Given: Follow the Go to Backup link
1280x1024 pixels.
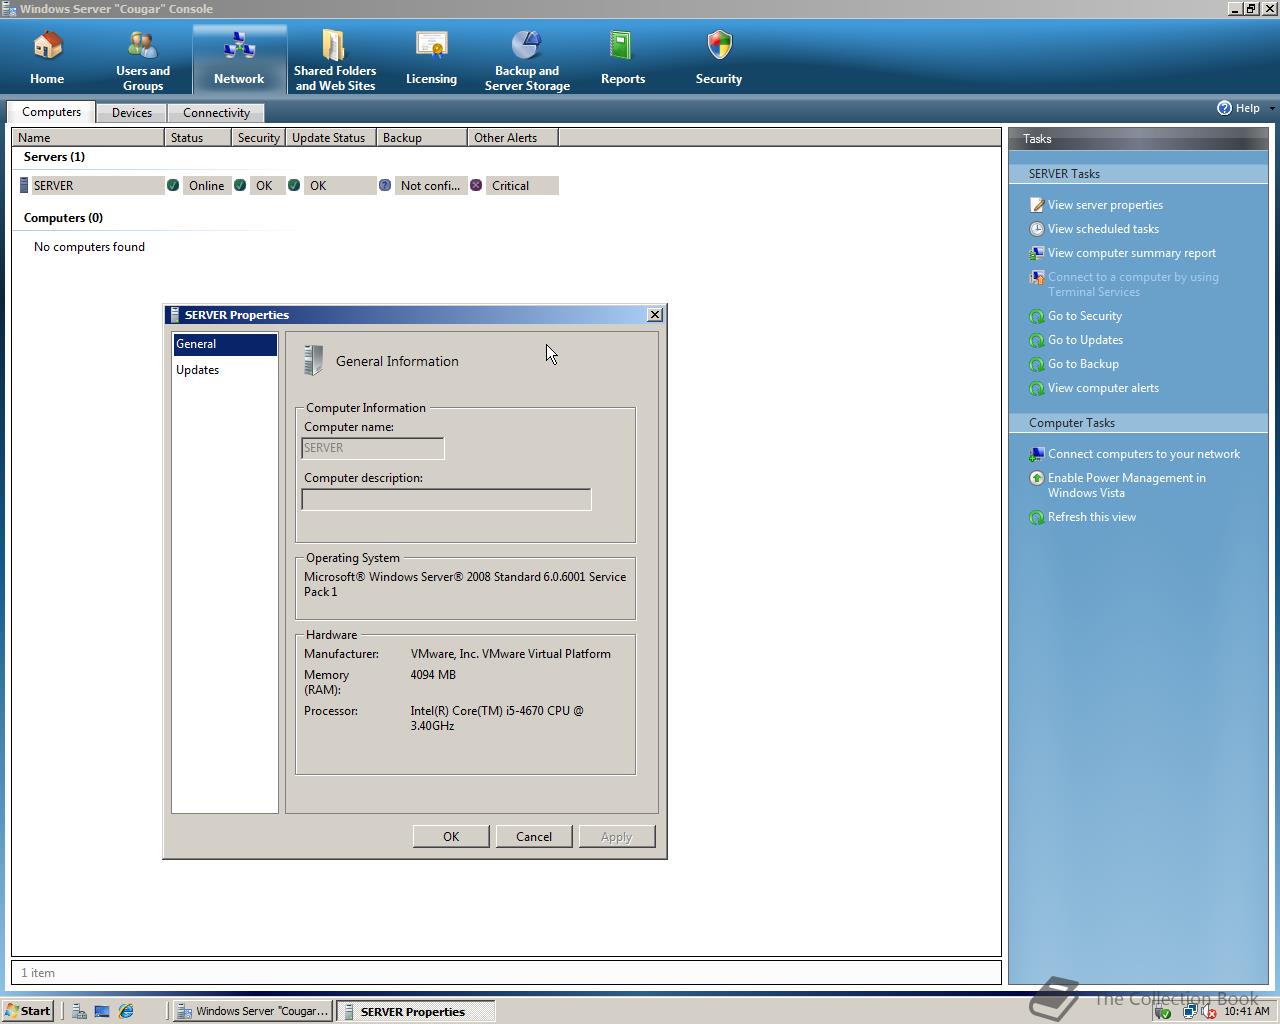Looking at the screenshot, I should [1083, 364].
